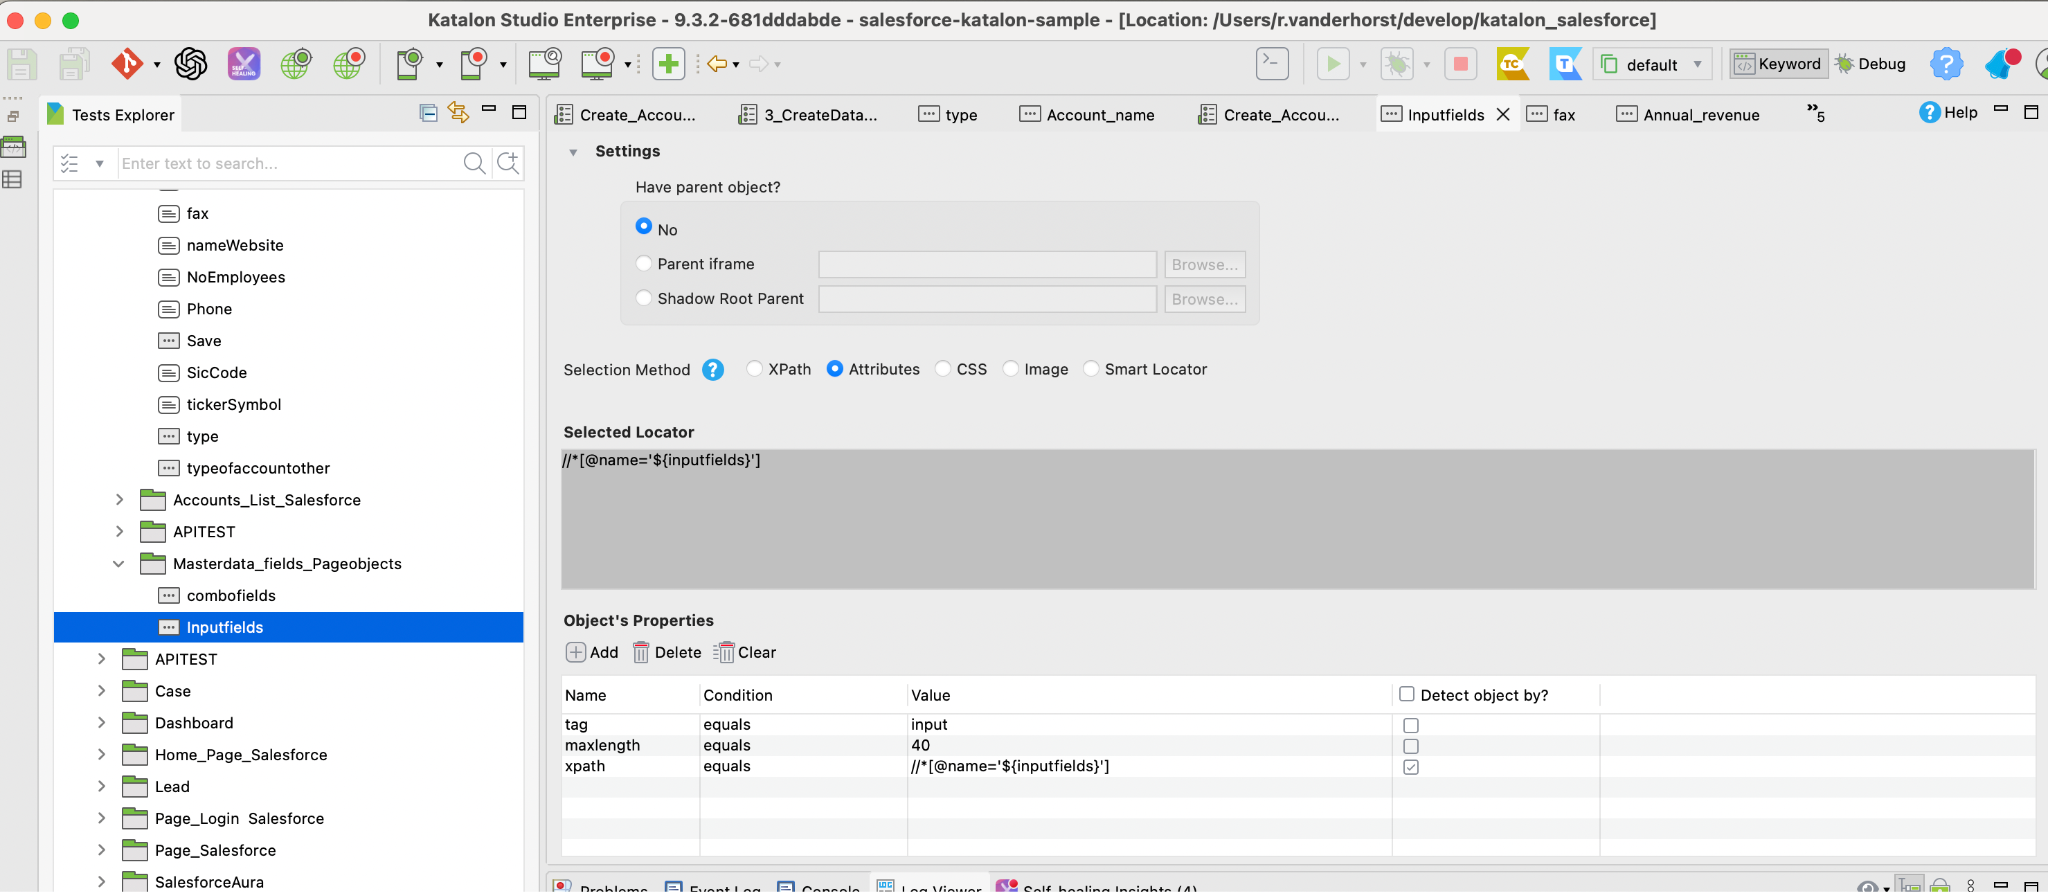Open the Git icon dropdown arrow
Viewport: 2048px width, 892px height.
tap(157, 65)
